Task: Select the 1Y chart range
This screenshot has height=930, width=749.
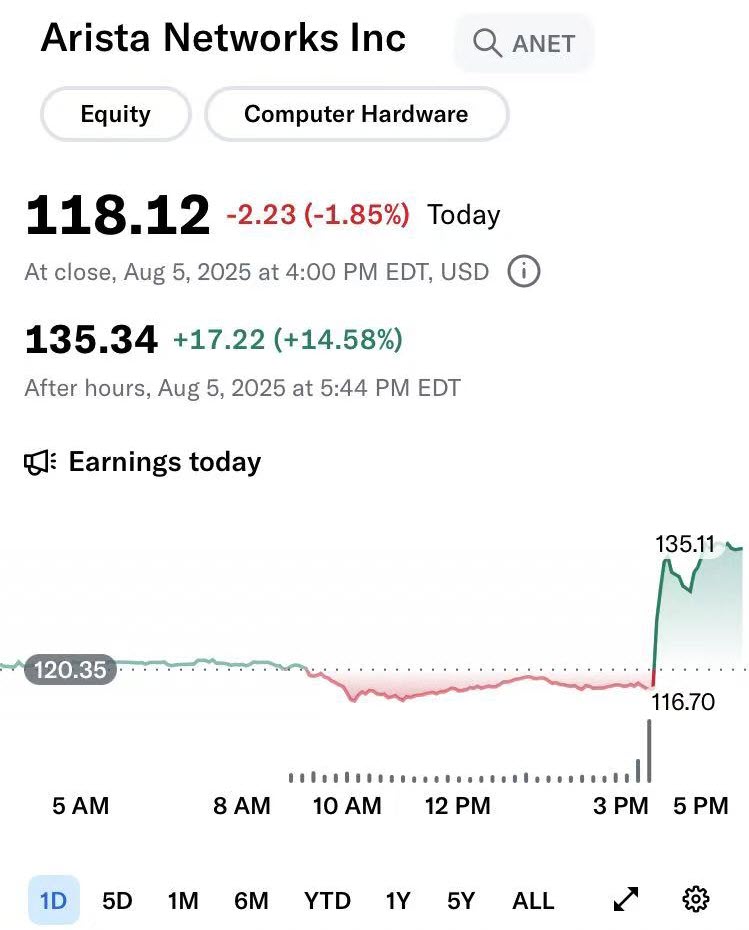Action: point(398,901)
